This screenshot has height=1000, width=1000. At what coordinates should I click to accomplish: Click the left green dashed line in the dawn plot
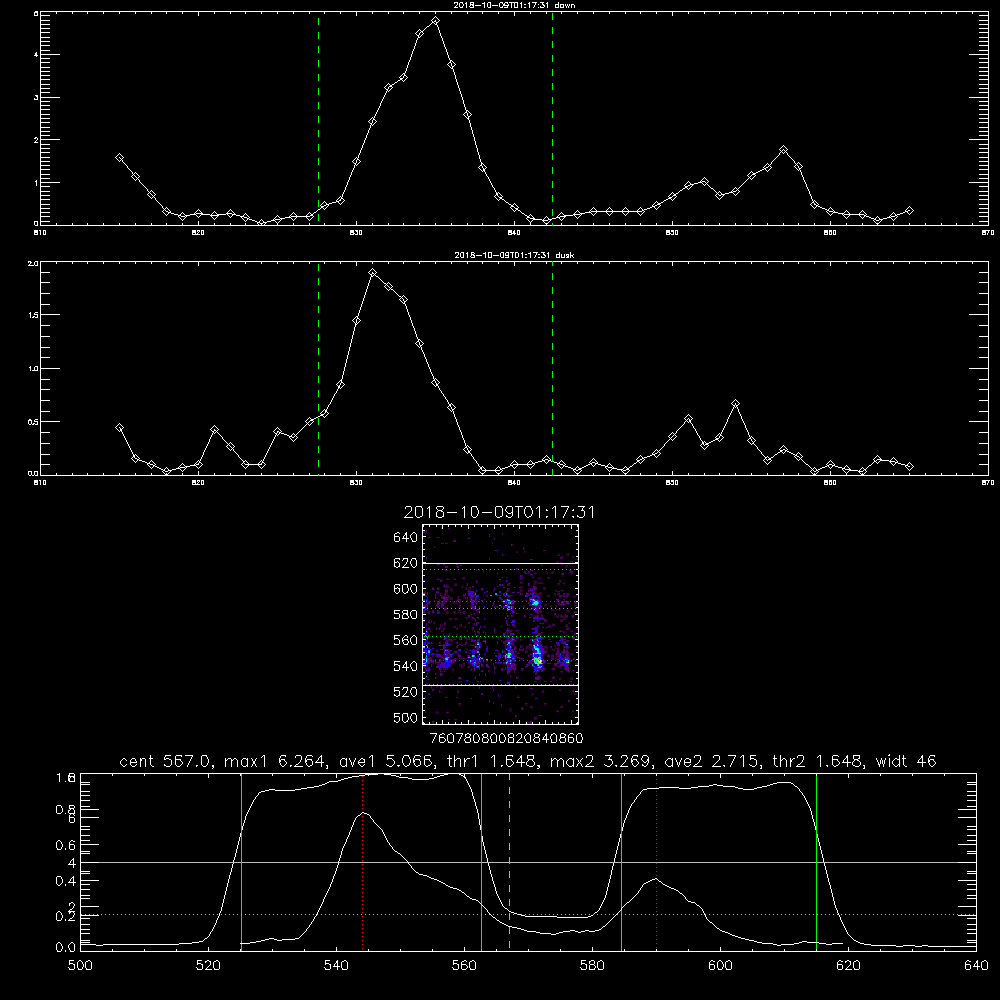[318, 118]
